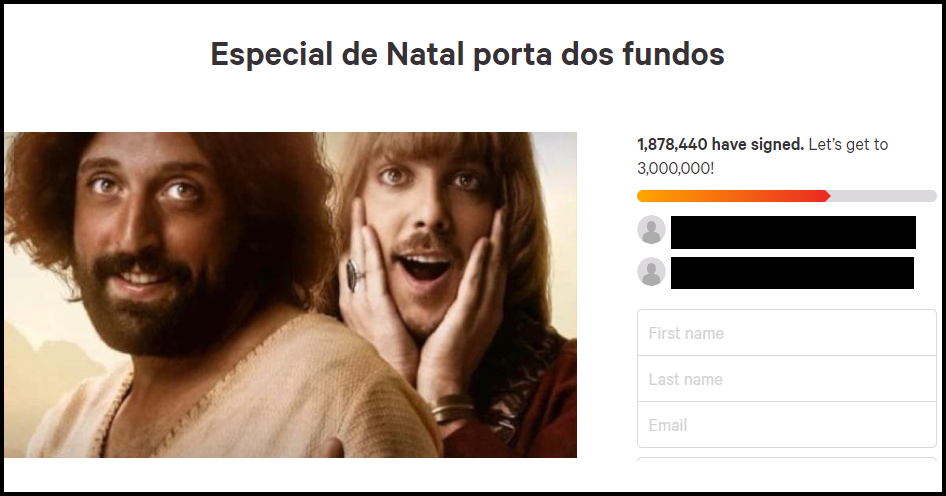Click the bracelet on the wrist in photo
This screenshot has width=946, height=496.
pos(452,409)
